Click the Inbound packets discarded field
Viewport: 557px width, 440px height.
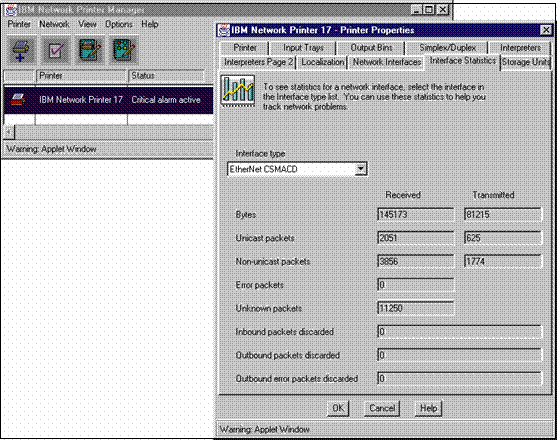459,332
